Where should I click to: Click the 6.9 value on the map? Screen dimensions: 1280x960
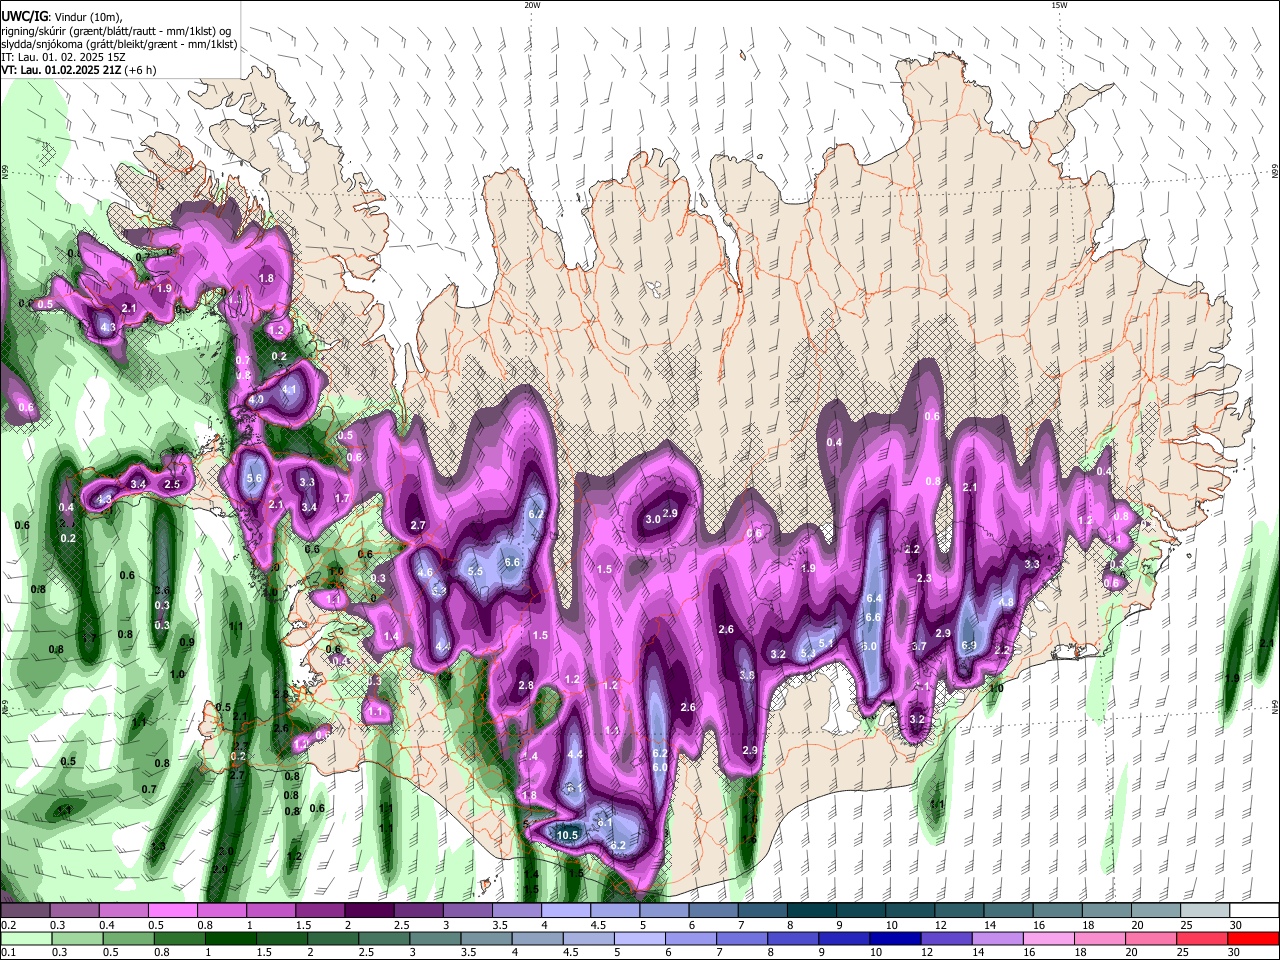point(969,646)
